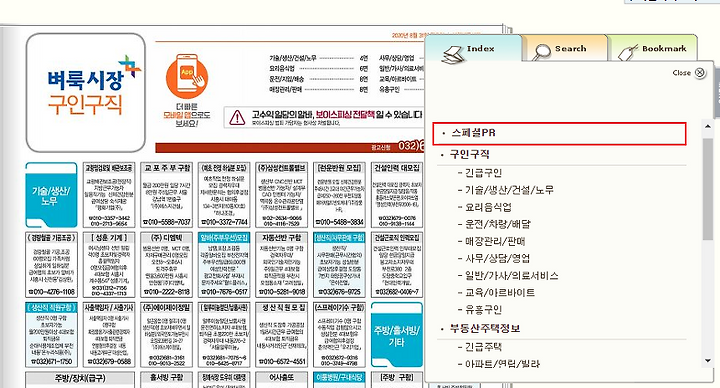
Task: Open the 건설인력 대모집 job ad
Action: (x=397, y=195)
